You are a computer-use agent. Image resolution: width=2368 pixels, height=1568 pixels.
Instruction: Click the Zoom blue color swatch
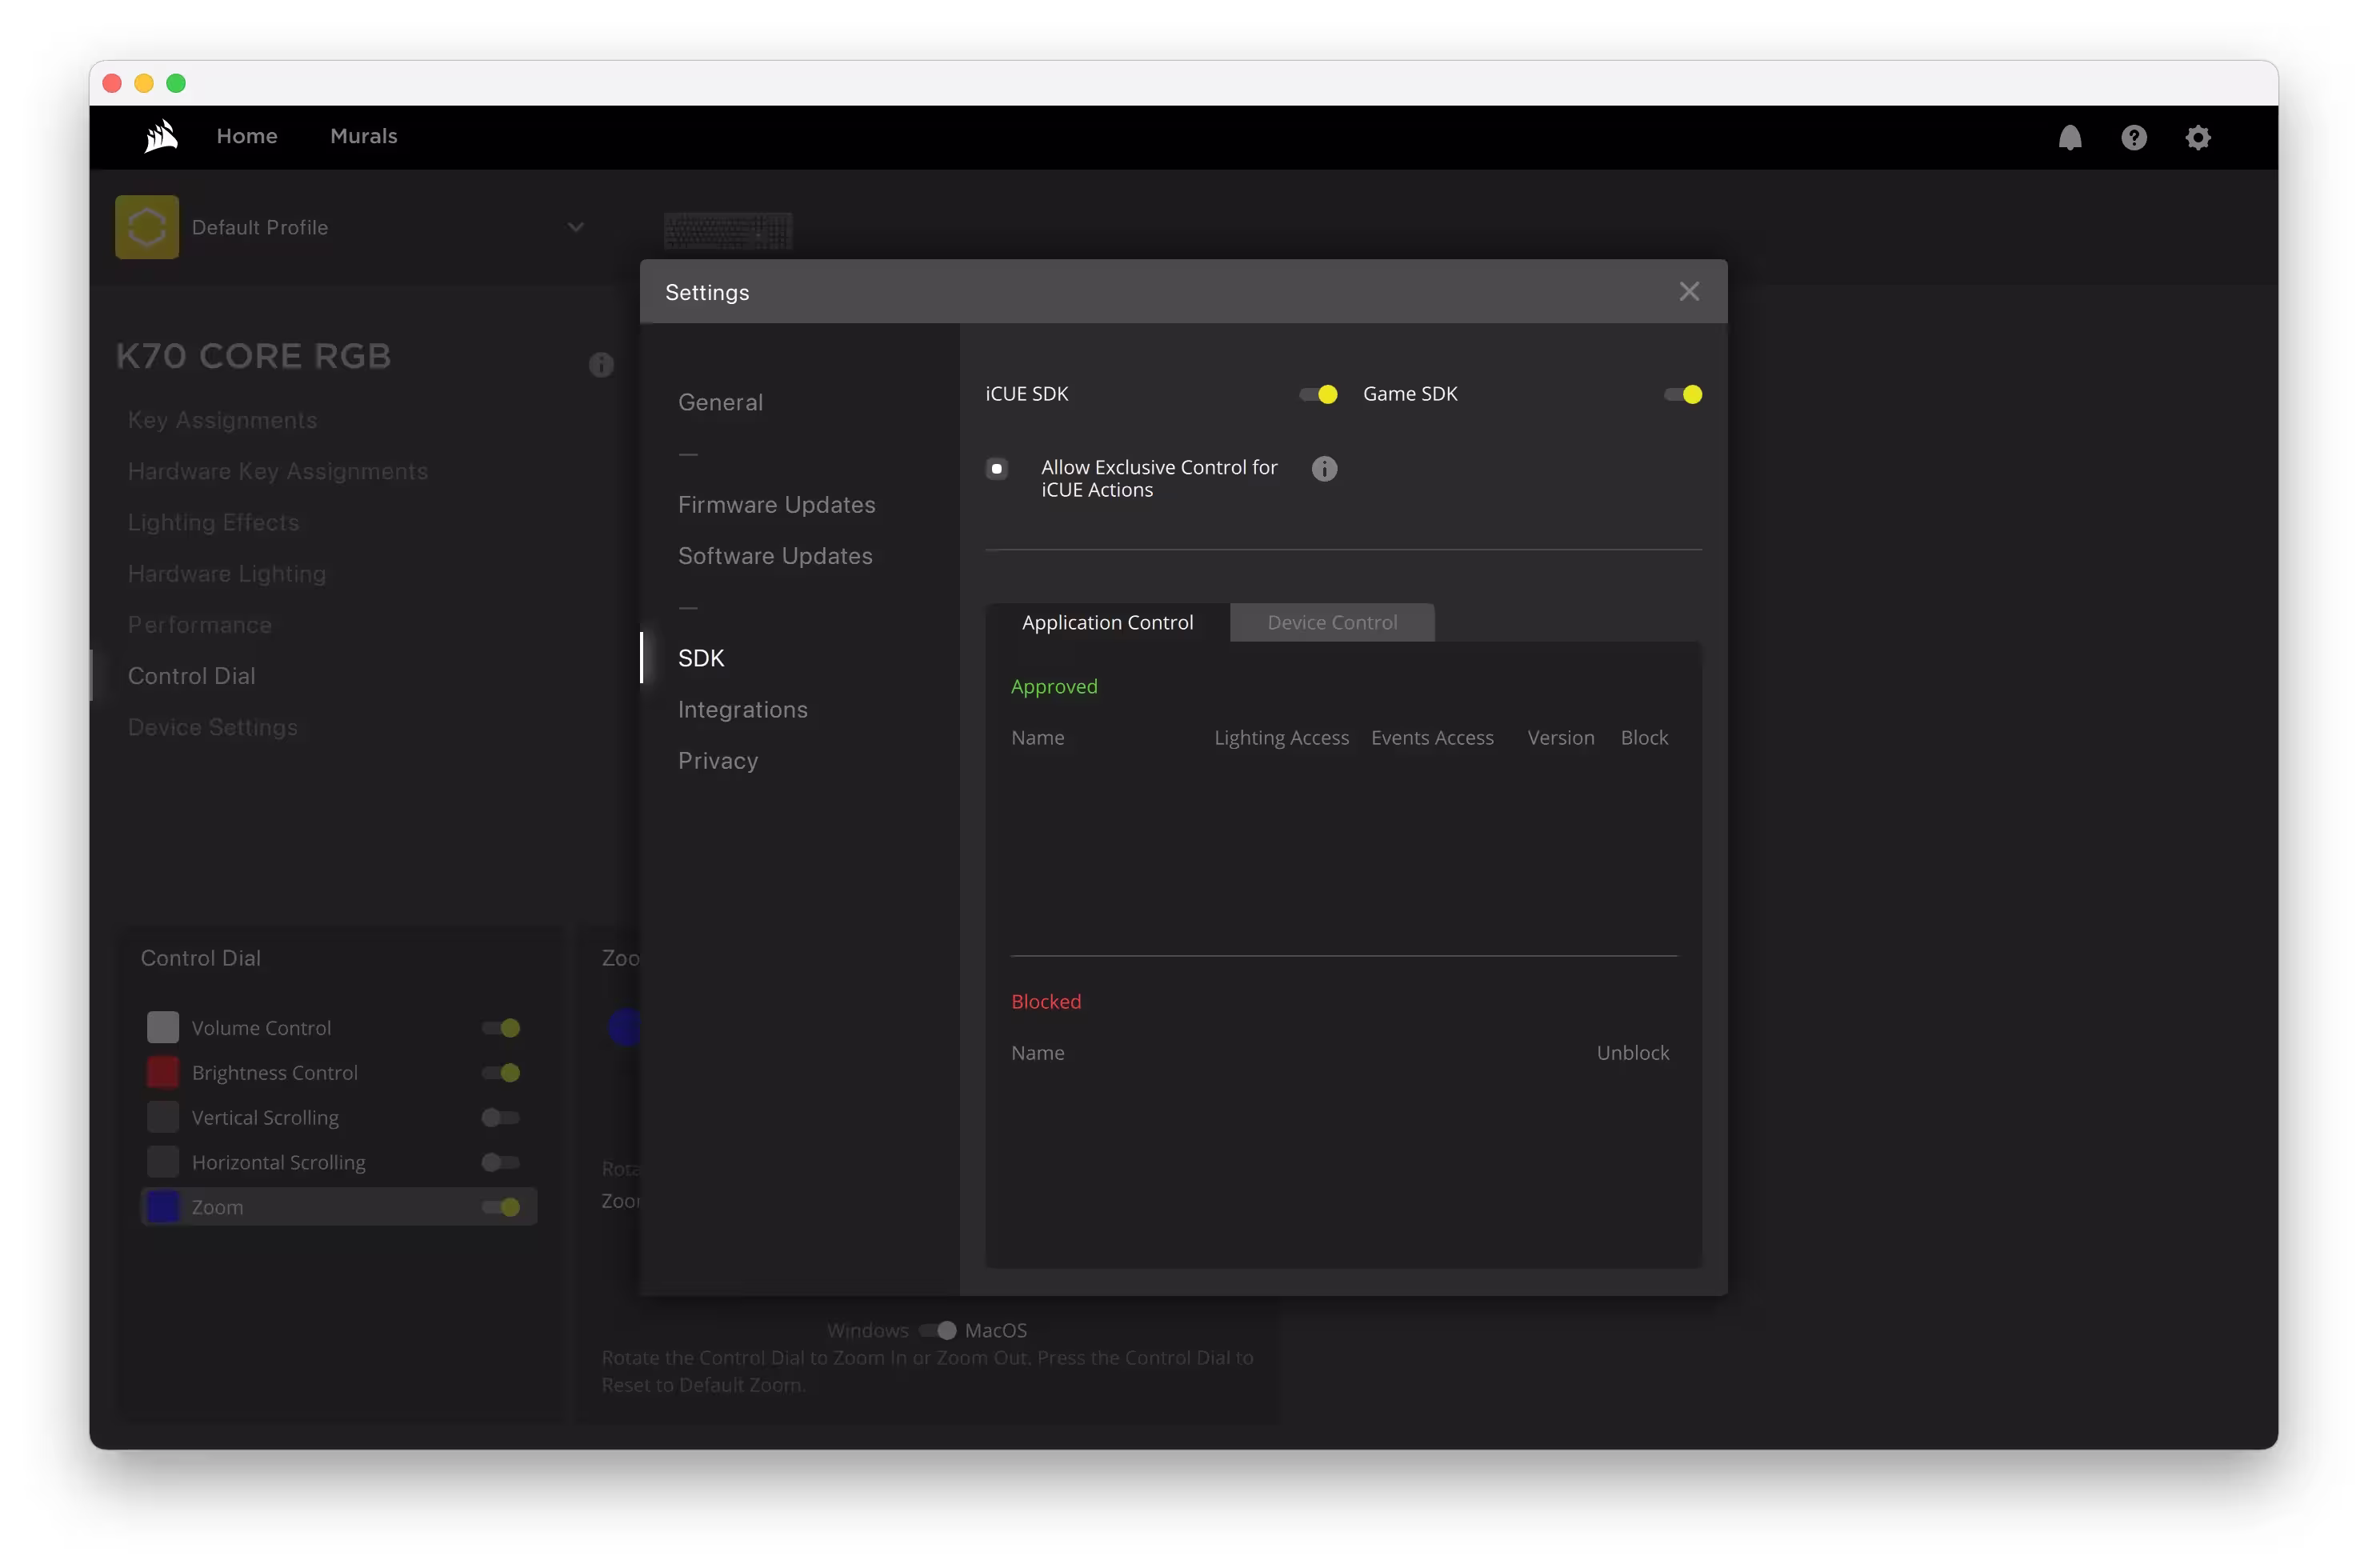(x=163, y=1207)
